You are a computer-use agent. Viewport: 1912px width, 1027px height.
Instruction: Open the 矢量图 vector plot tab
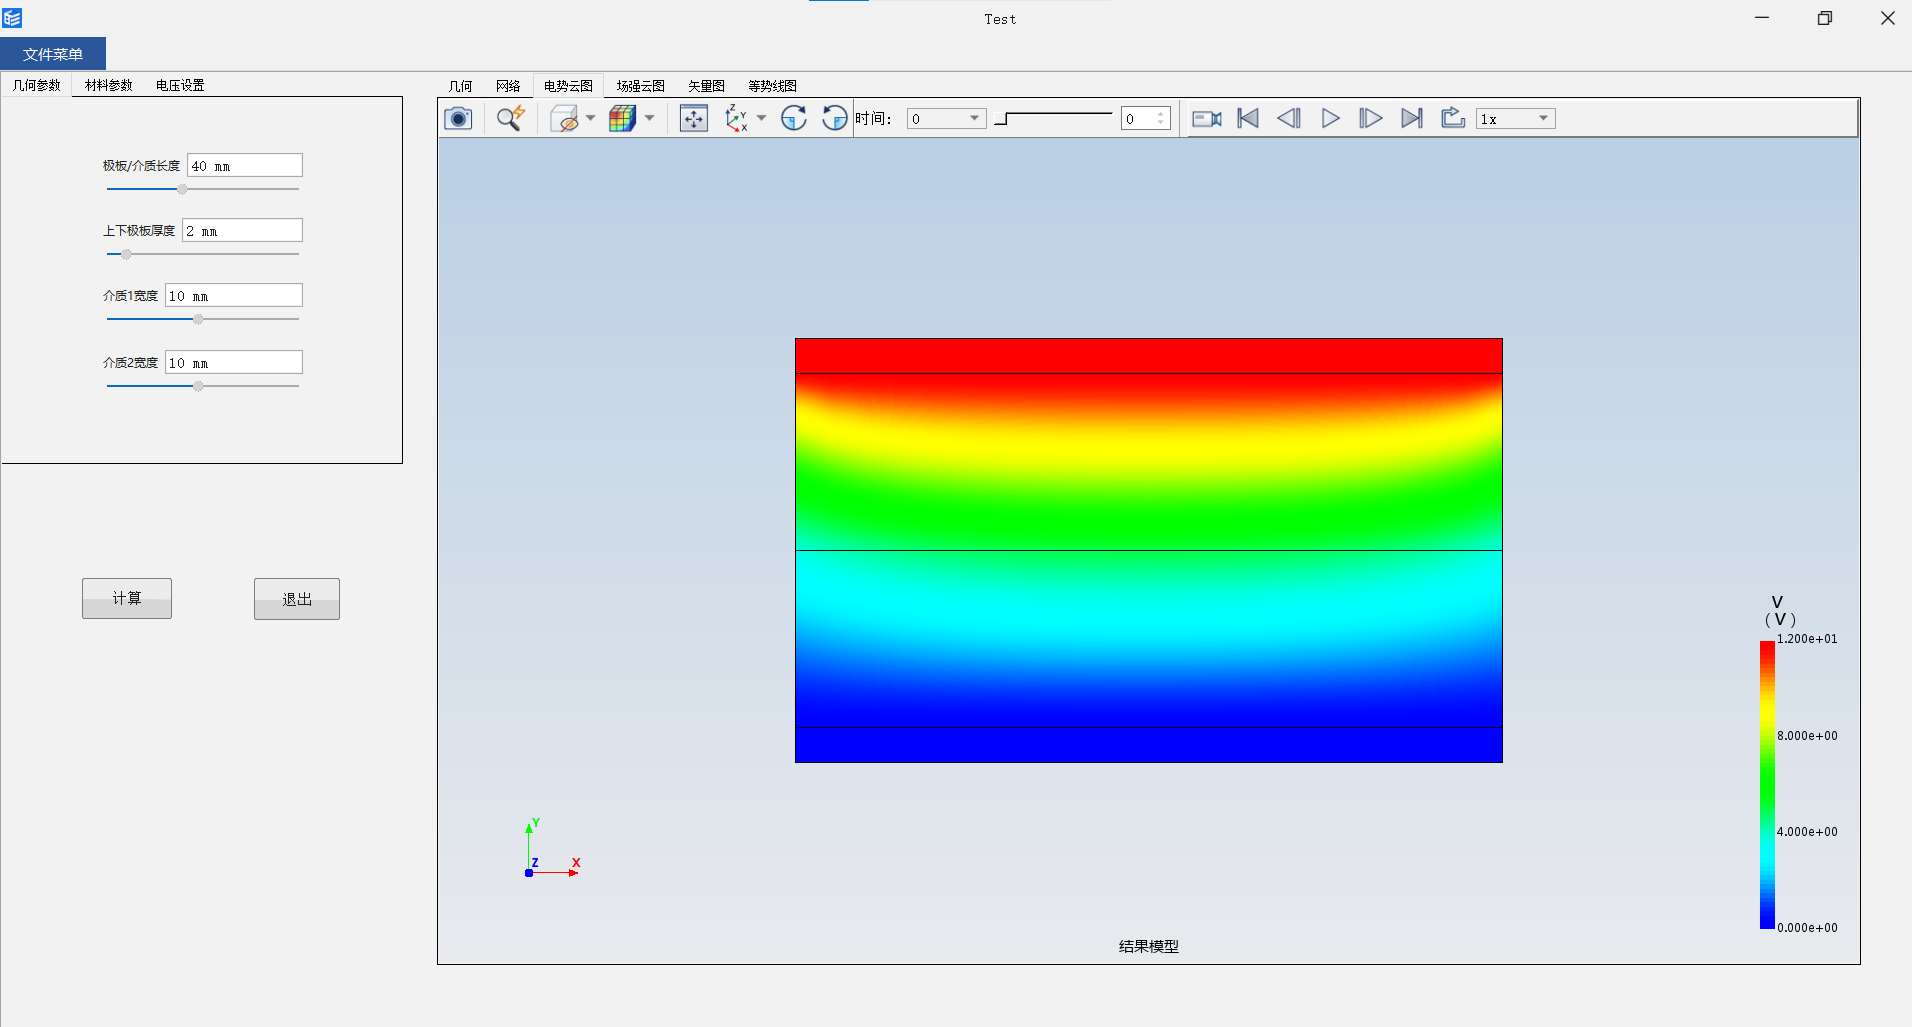coord(706,86)
